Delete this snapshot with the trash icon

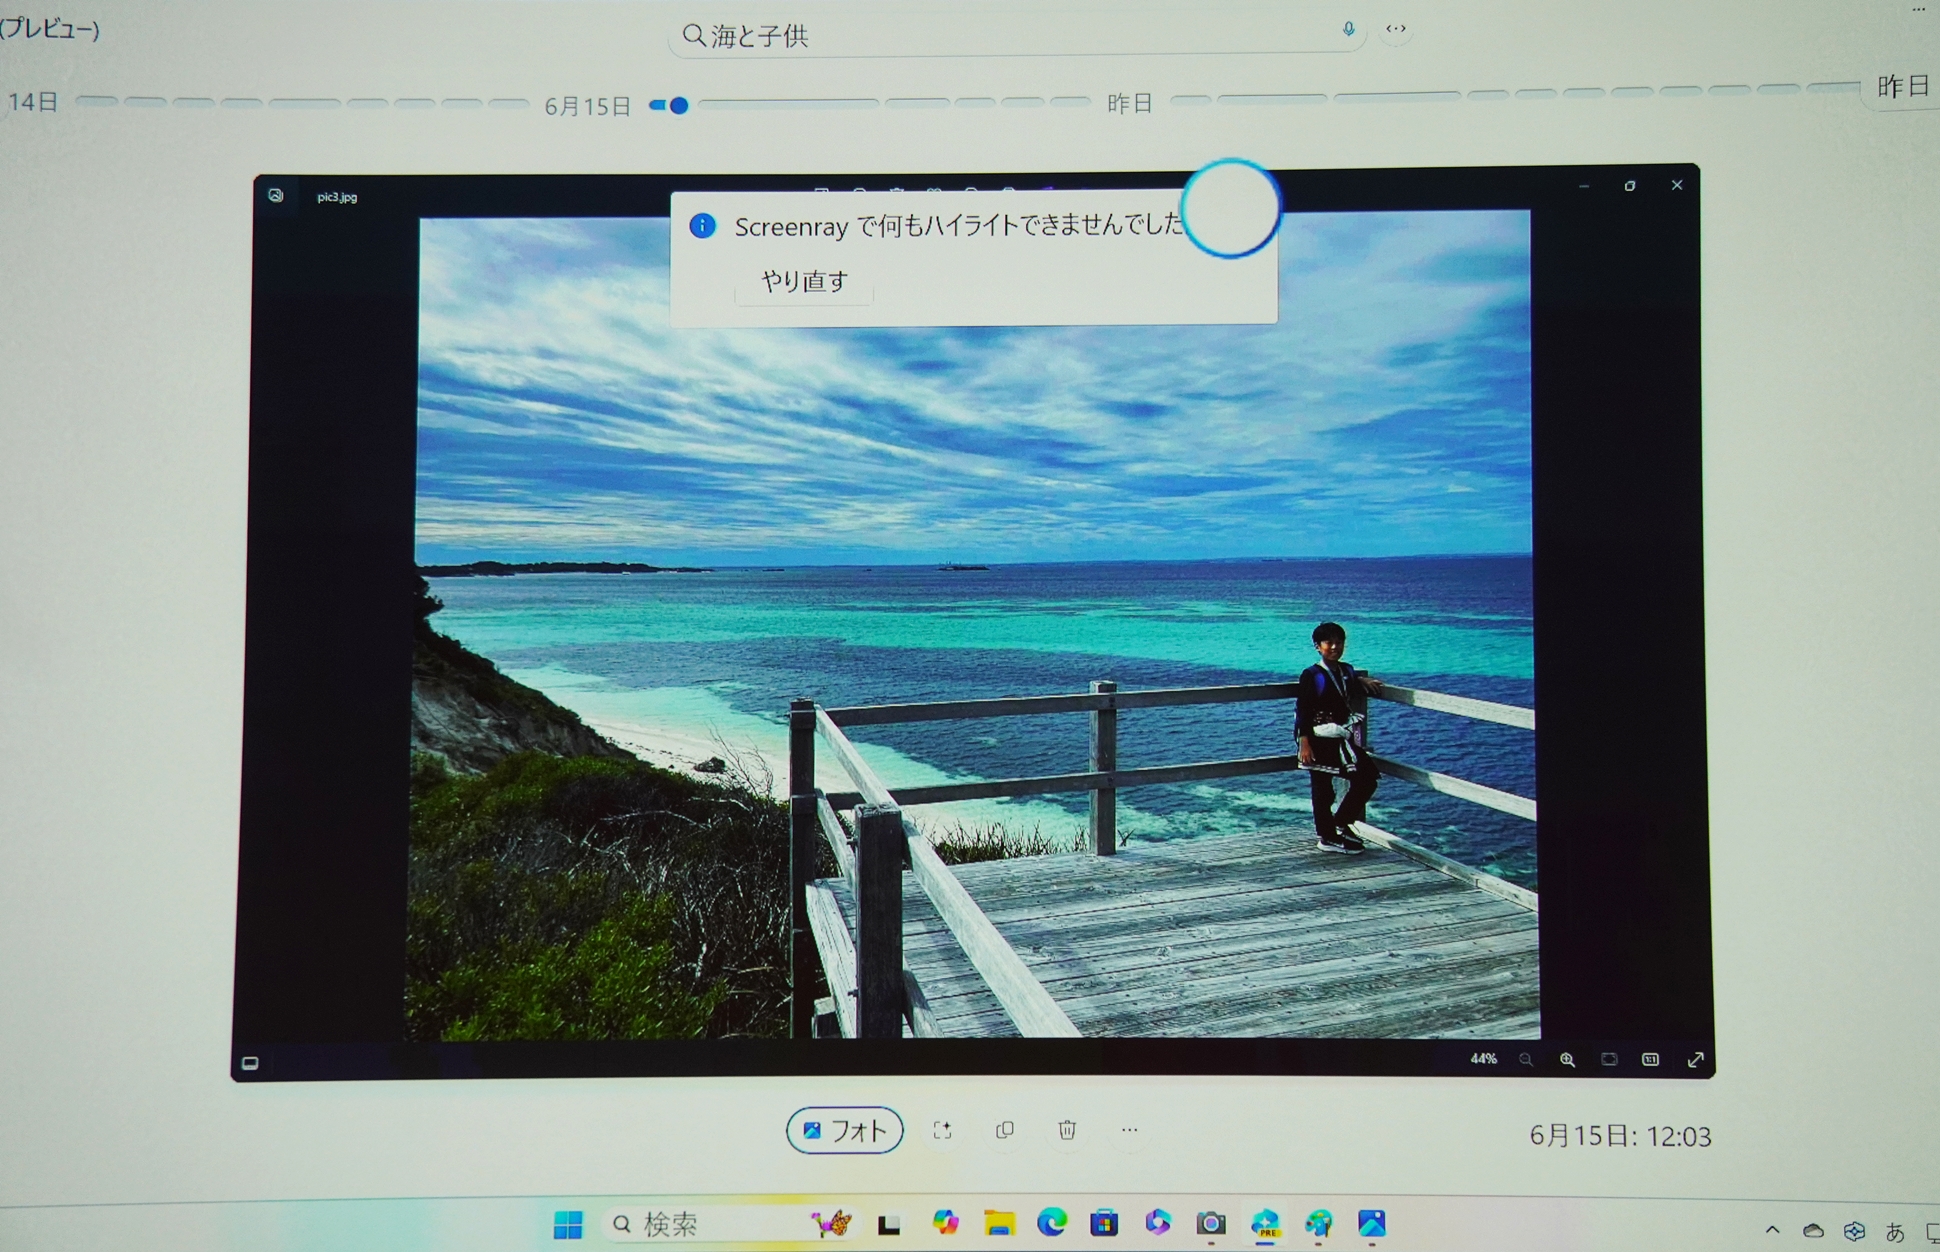[1067, 1130]
